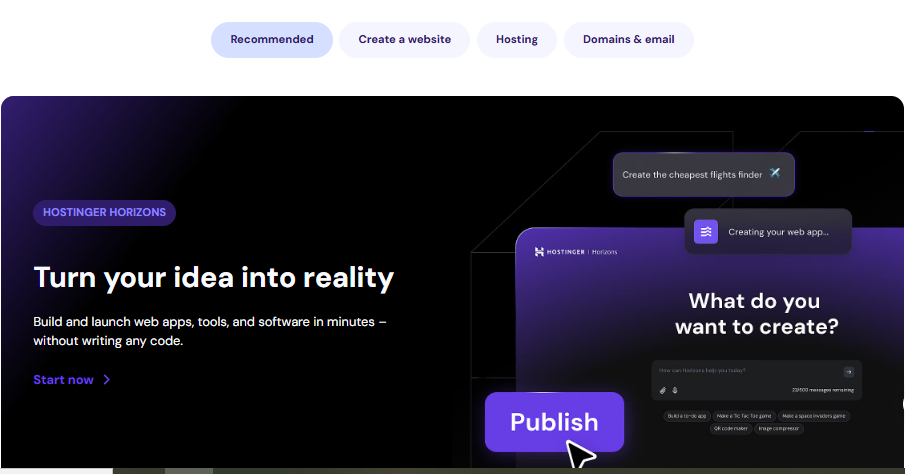
Task: Click the 'Turn your idea into reality' heading
Action: [x=214, y=278]
